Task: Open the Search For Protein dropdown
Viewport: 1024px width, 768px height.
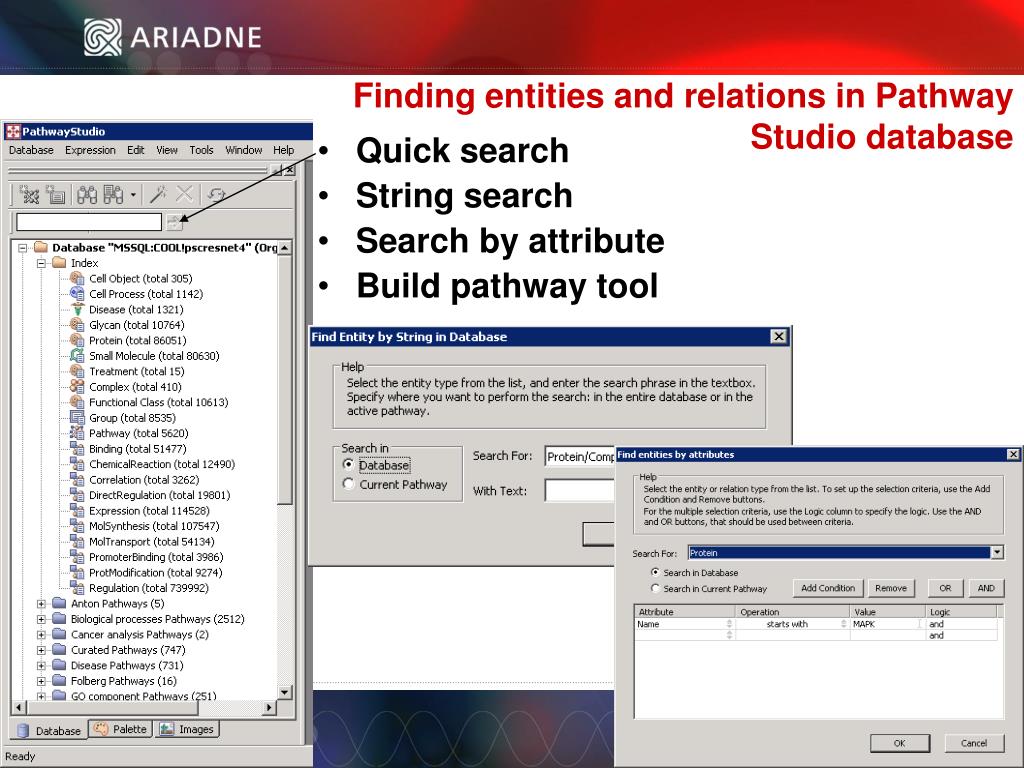Action: 997,552
